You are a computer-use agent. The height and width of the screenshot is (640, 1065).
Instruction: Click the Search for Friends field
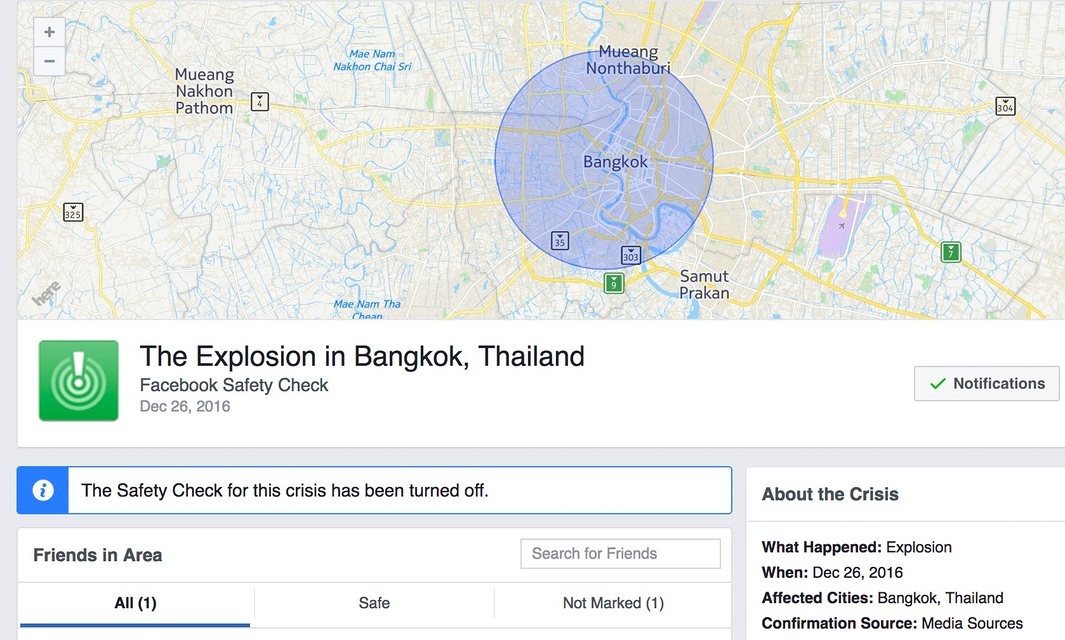click(x=620, y=553)
